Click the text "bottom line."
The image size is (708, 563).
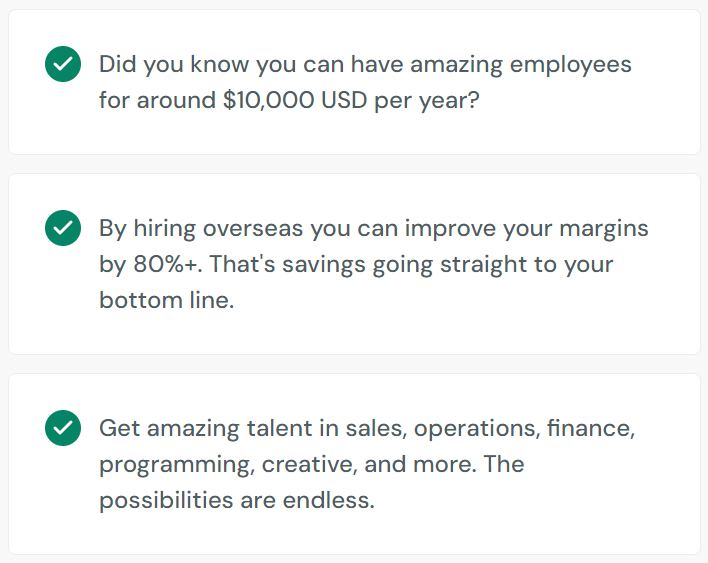pyautogui.click(x=167, y=300)
